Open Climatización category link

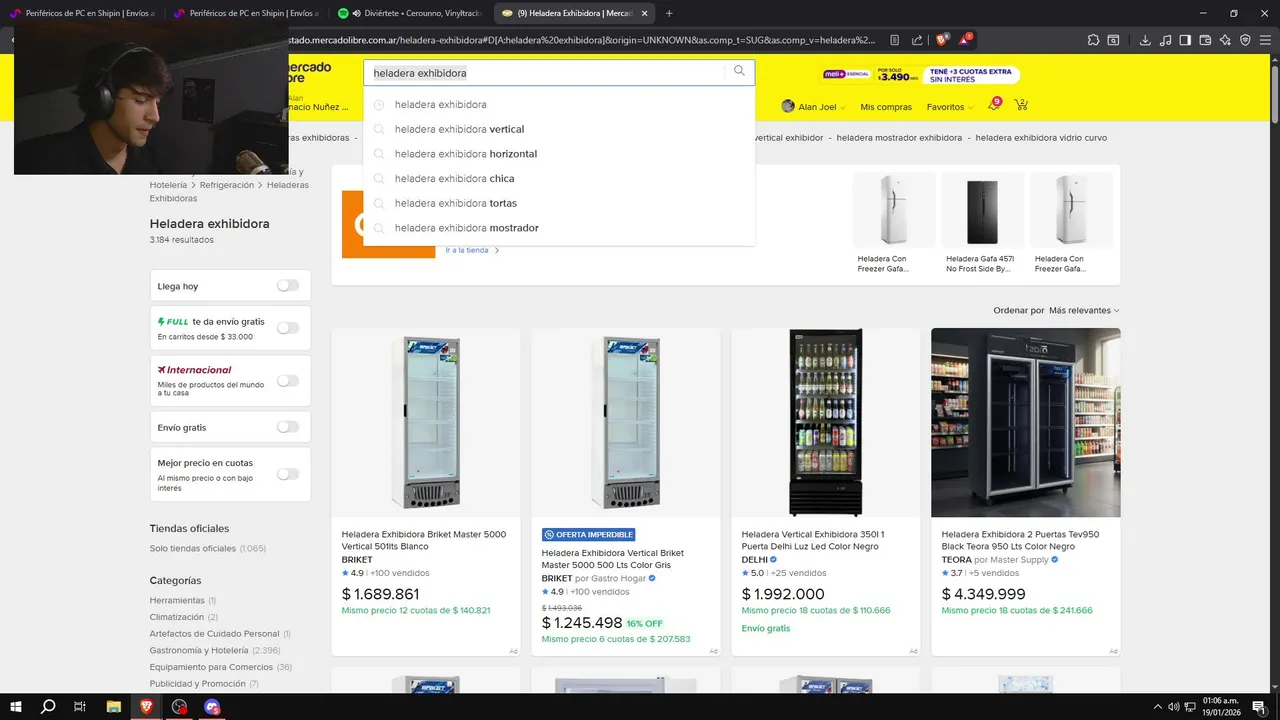(177, 617)
